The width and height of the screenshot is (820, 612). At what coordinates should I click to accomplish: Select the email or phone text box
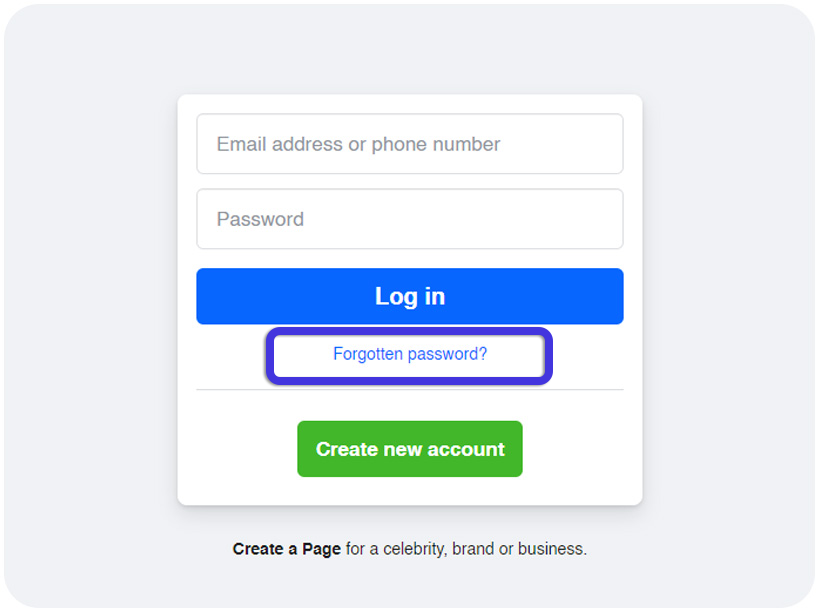point(409,144)
